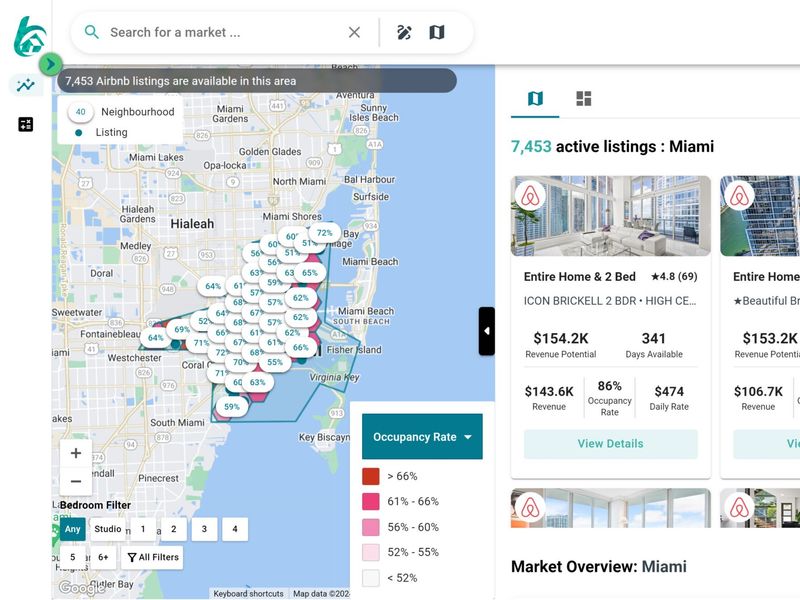The image size is (800, 600).
Task: Select the Studio bedroom filter
Action: click(x=108, y=529)
